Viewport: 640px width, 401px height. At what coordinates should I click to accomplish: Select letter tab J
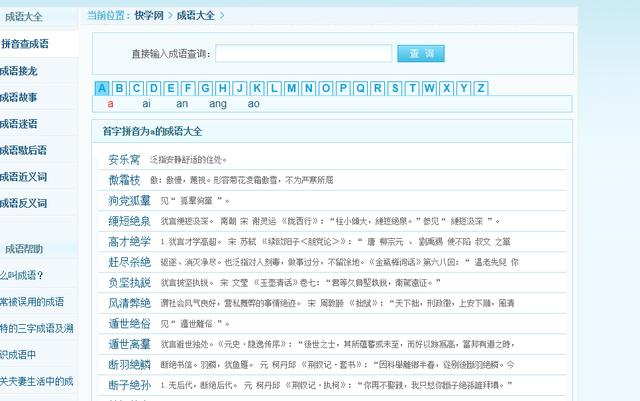click(240, 88)
